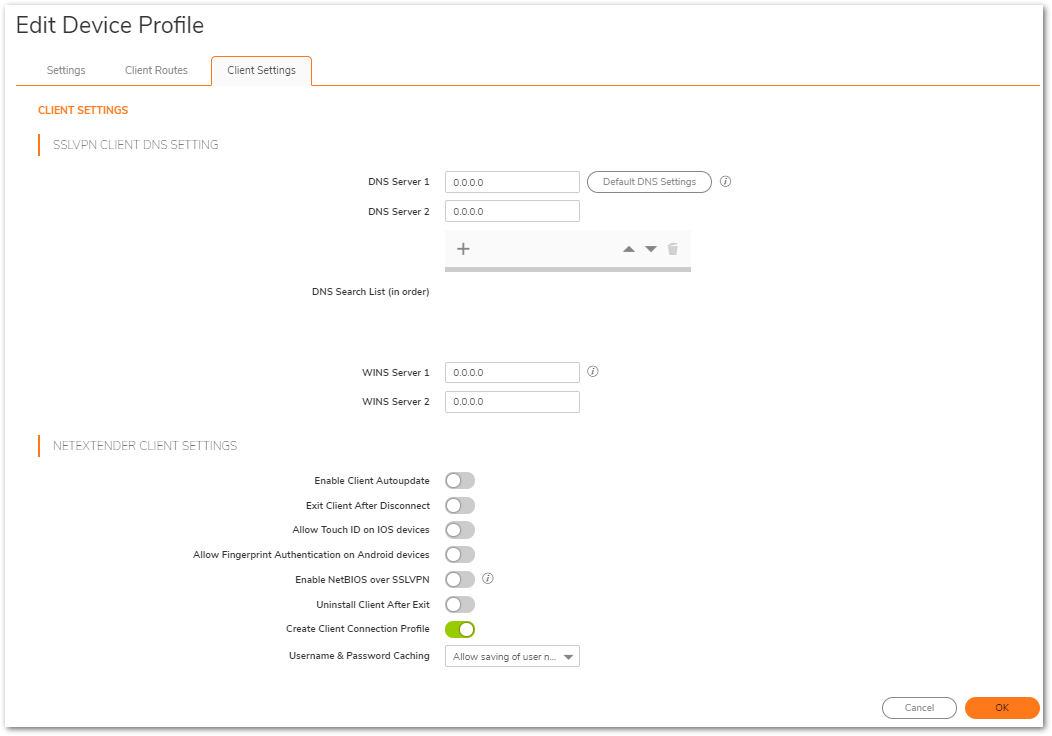Click info icon next to WINS Server 1

tap(592, 372)
